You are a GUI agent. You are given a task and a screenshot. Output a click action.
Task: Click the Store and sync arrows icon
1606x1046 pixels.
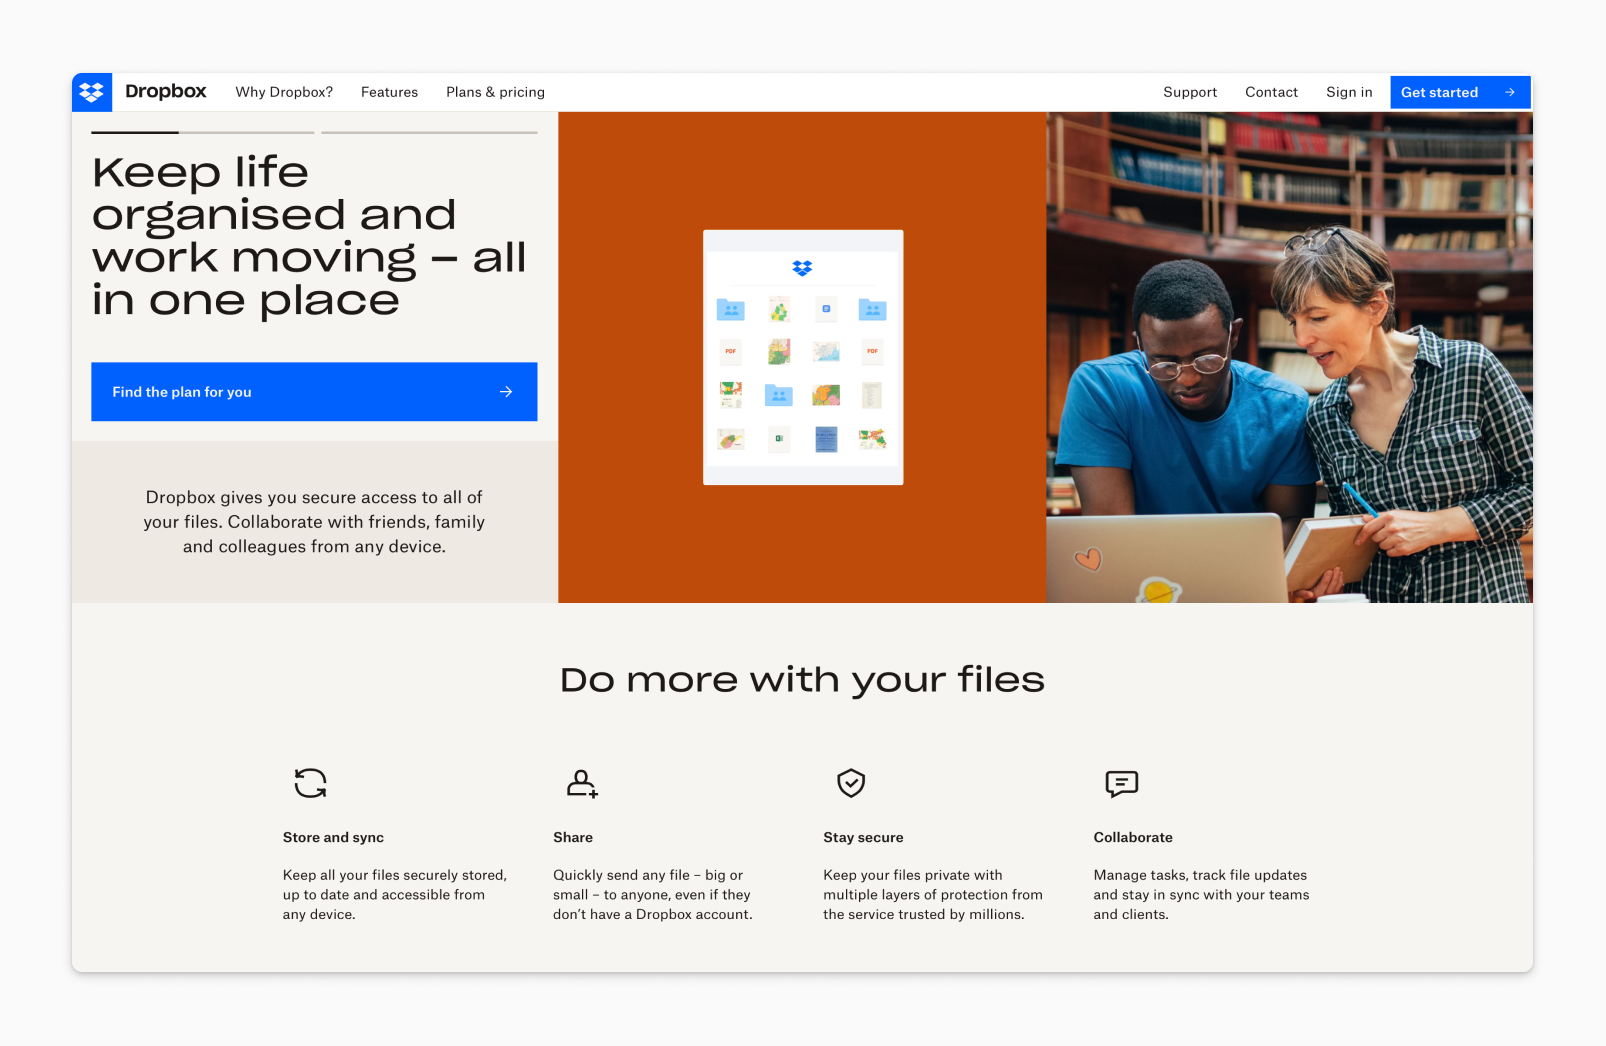[x=310, y=783]
